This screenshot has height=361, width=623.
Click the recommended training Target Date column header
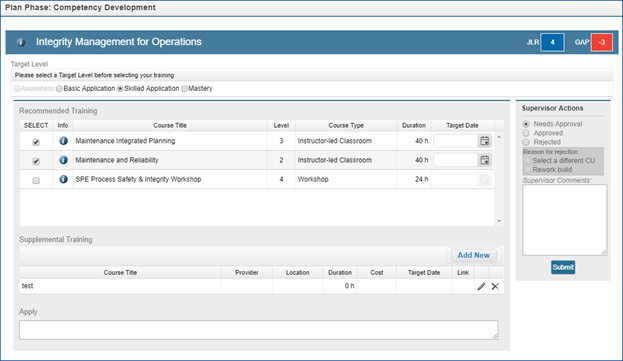[x=462, y=125]
